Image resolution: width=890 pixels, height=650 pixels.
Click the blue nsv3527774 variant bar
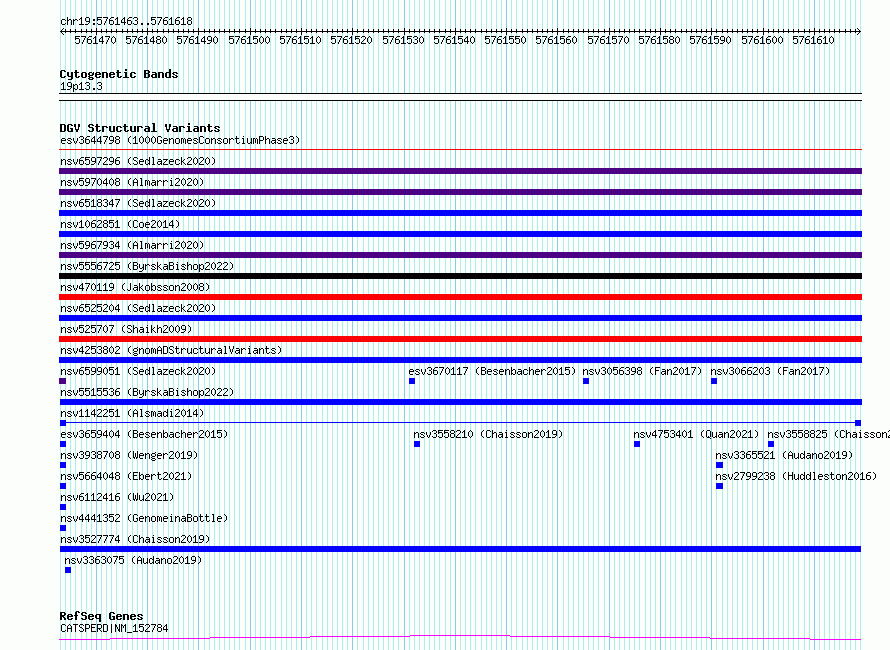pos(460,549)
